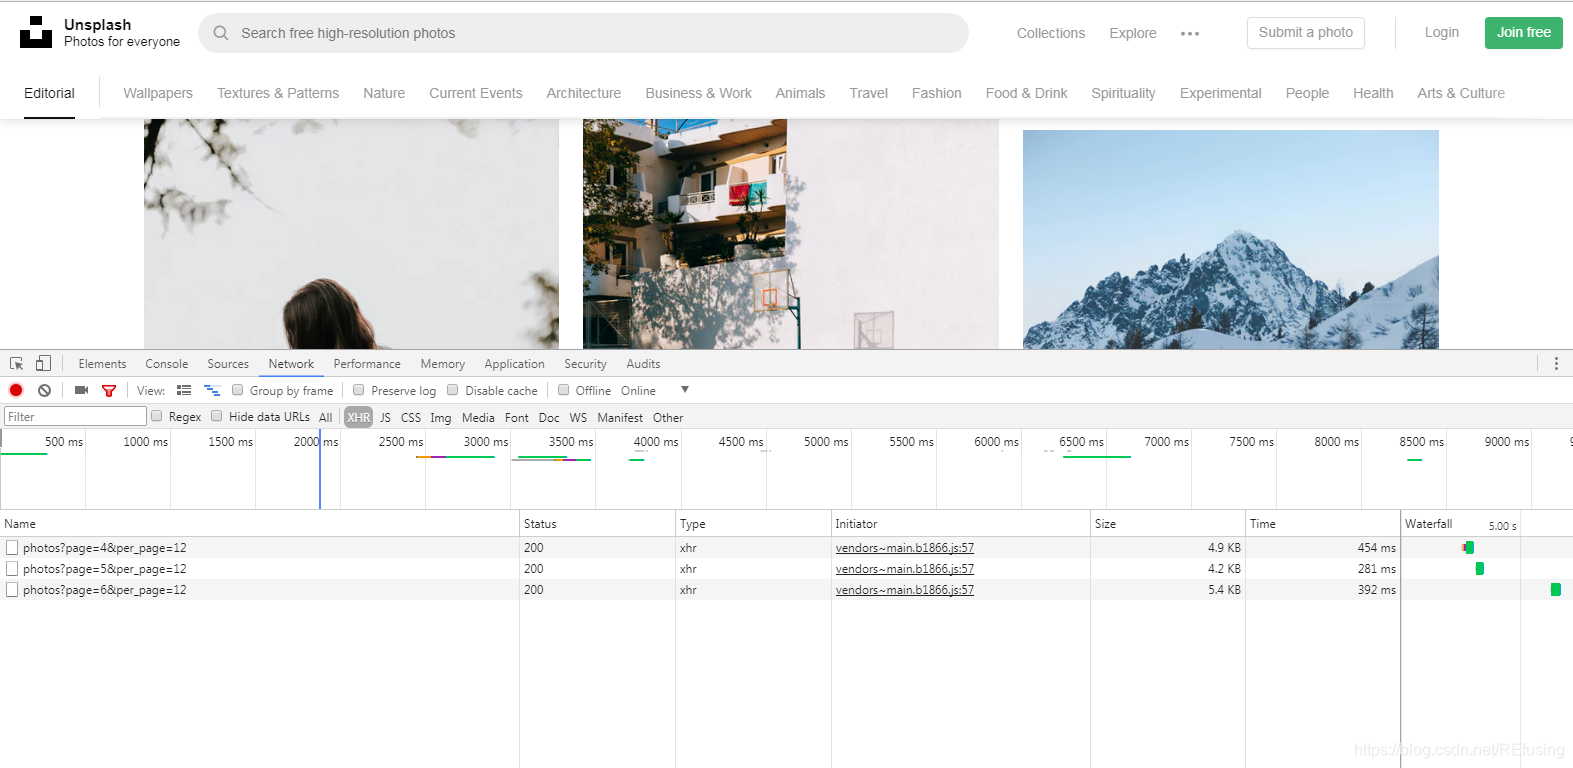Open the Collections link
This screenshot has width=1573, height=768.
[1051, 33]
